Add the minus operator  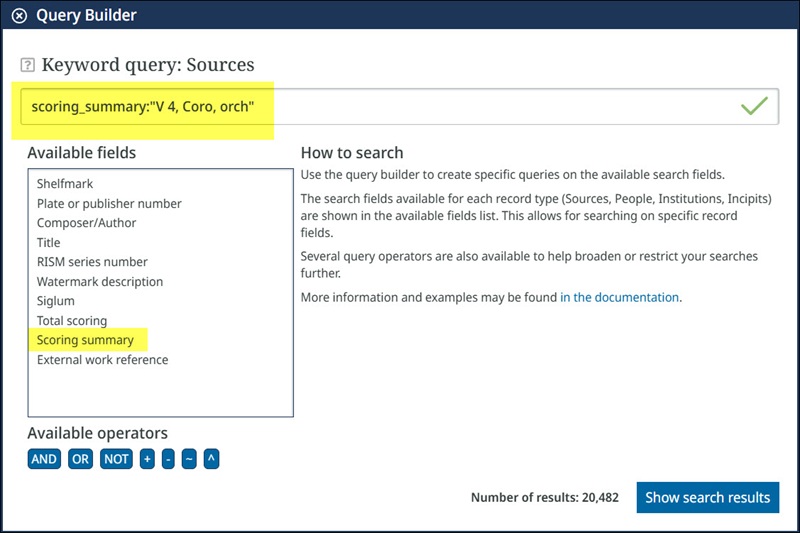pos(168,459)
